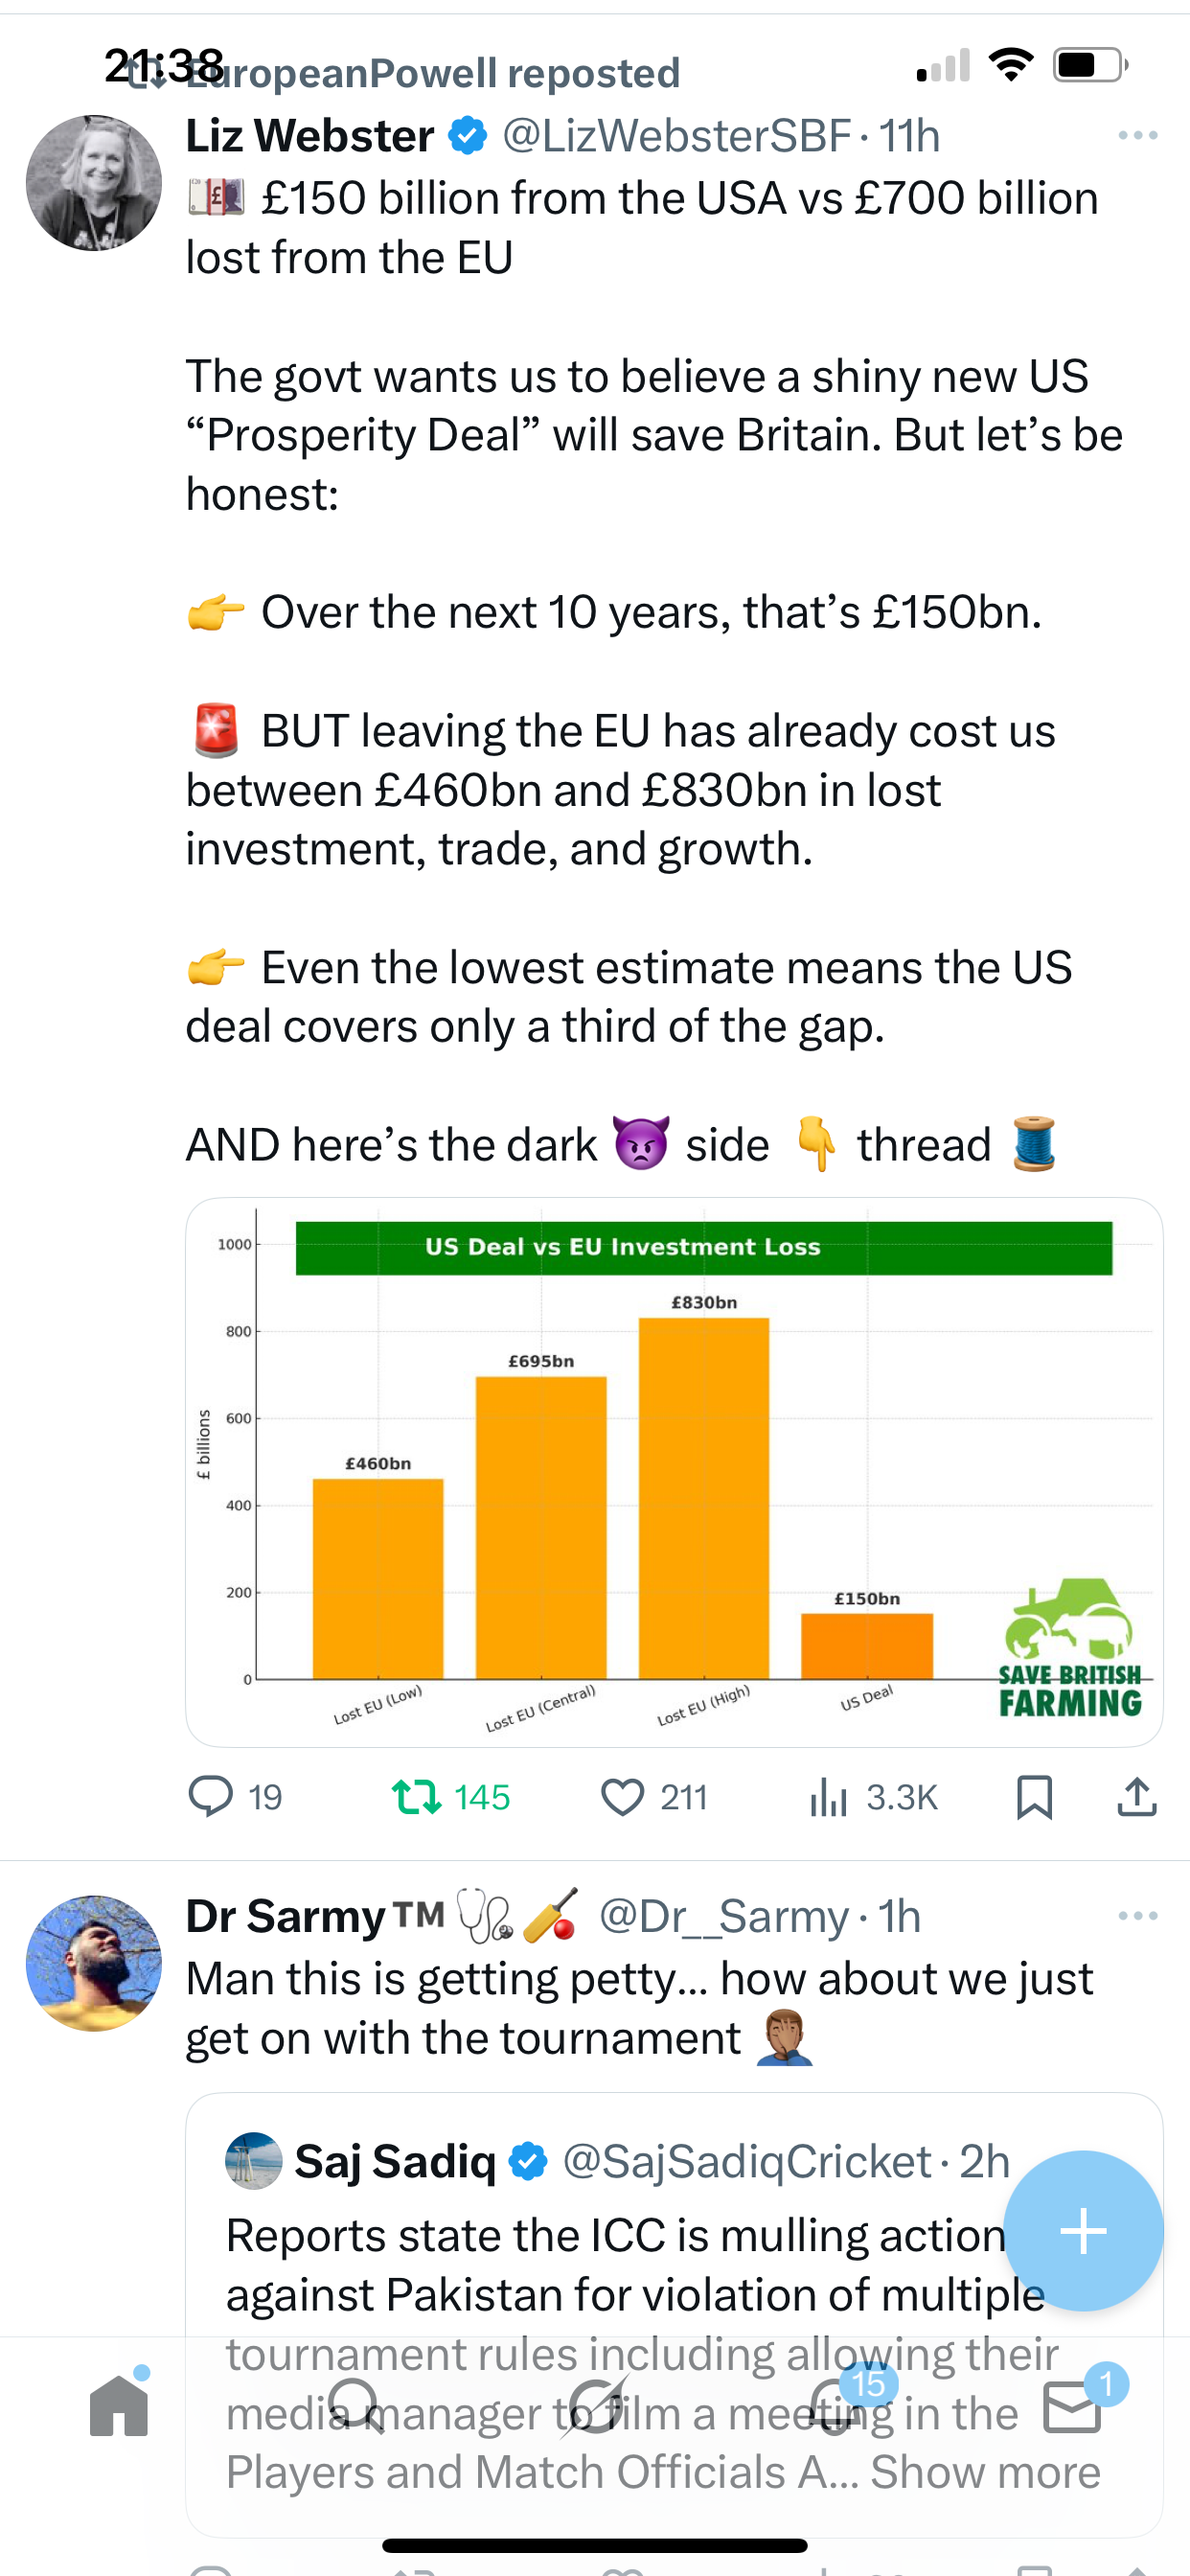Viewport: 1190px width, 2576px height.
Task: Expand quoted post with Show more
Action: point(985,2472)
